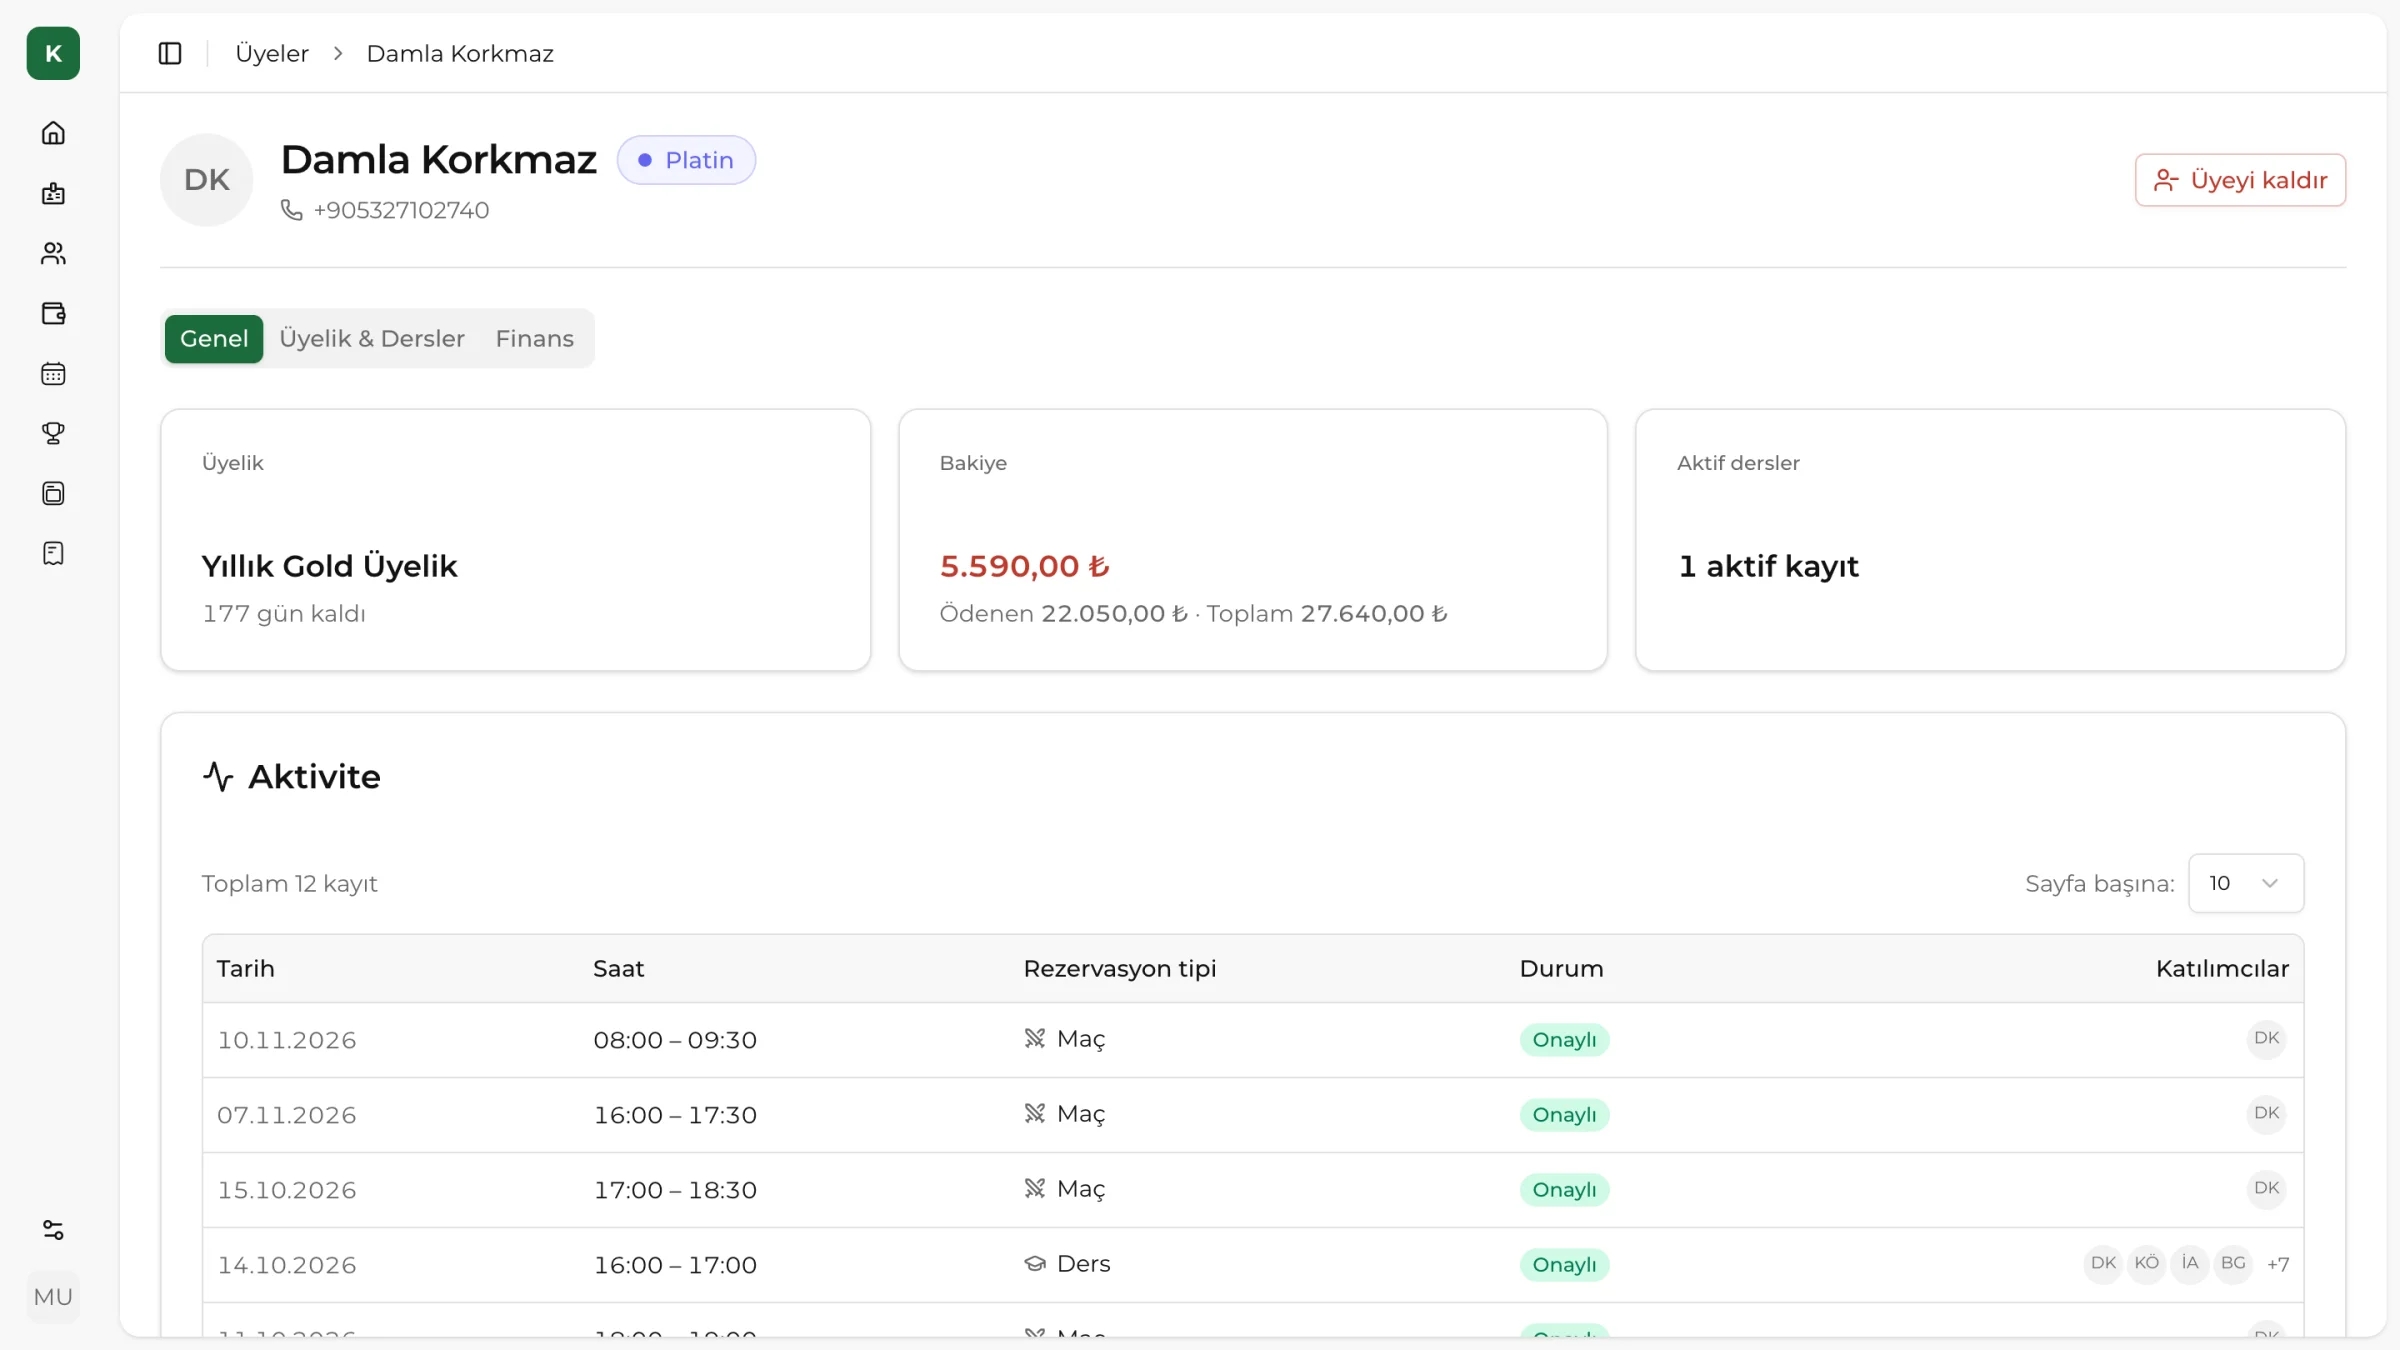
Task: Open the Members people icon in sidebar
Action: [x=53, y=253]
